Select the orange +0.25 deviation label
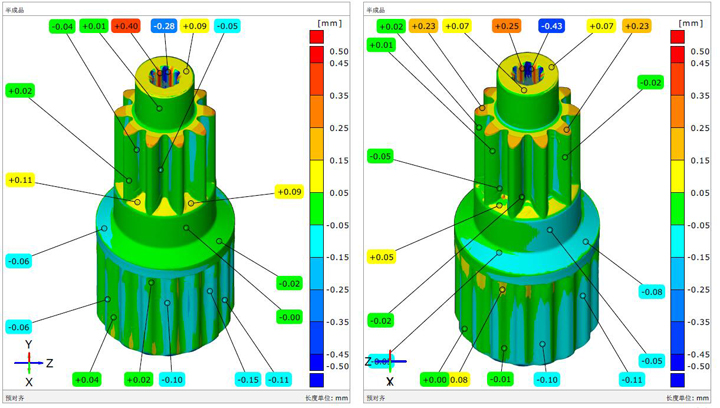720x408 pixels. (507, 26)
